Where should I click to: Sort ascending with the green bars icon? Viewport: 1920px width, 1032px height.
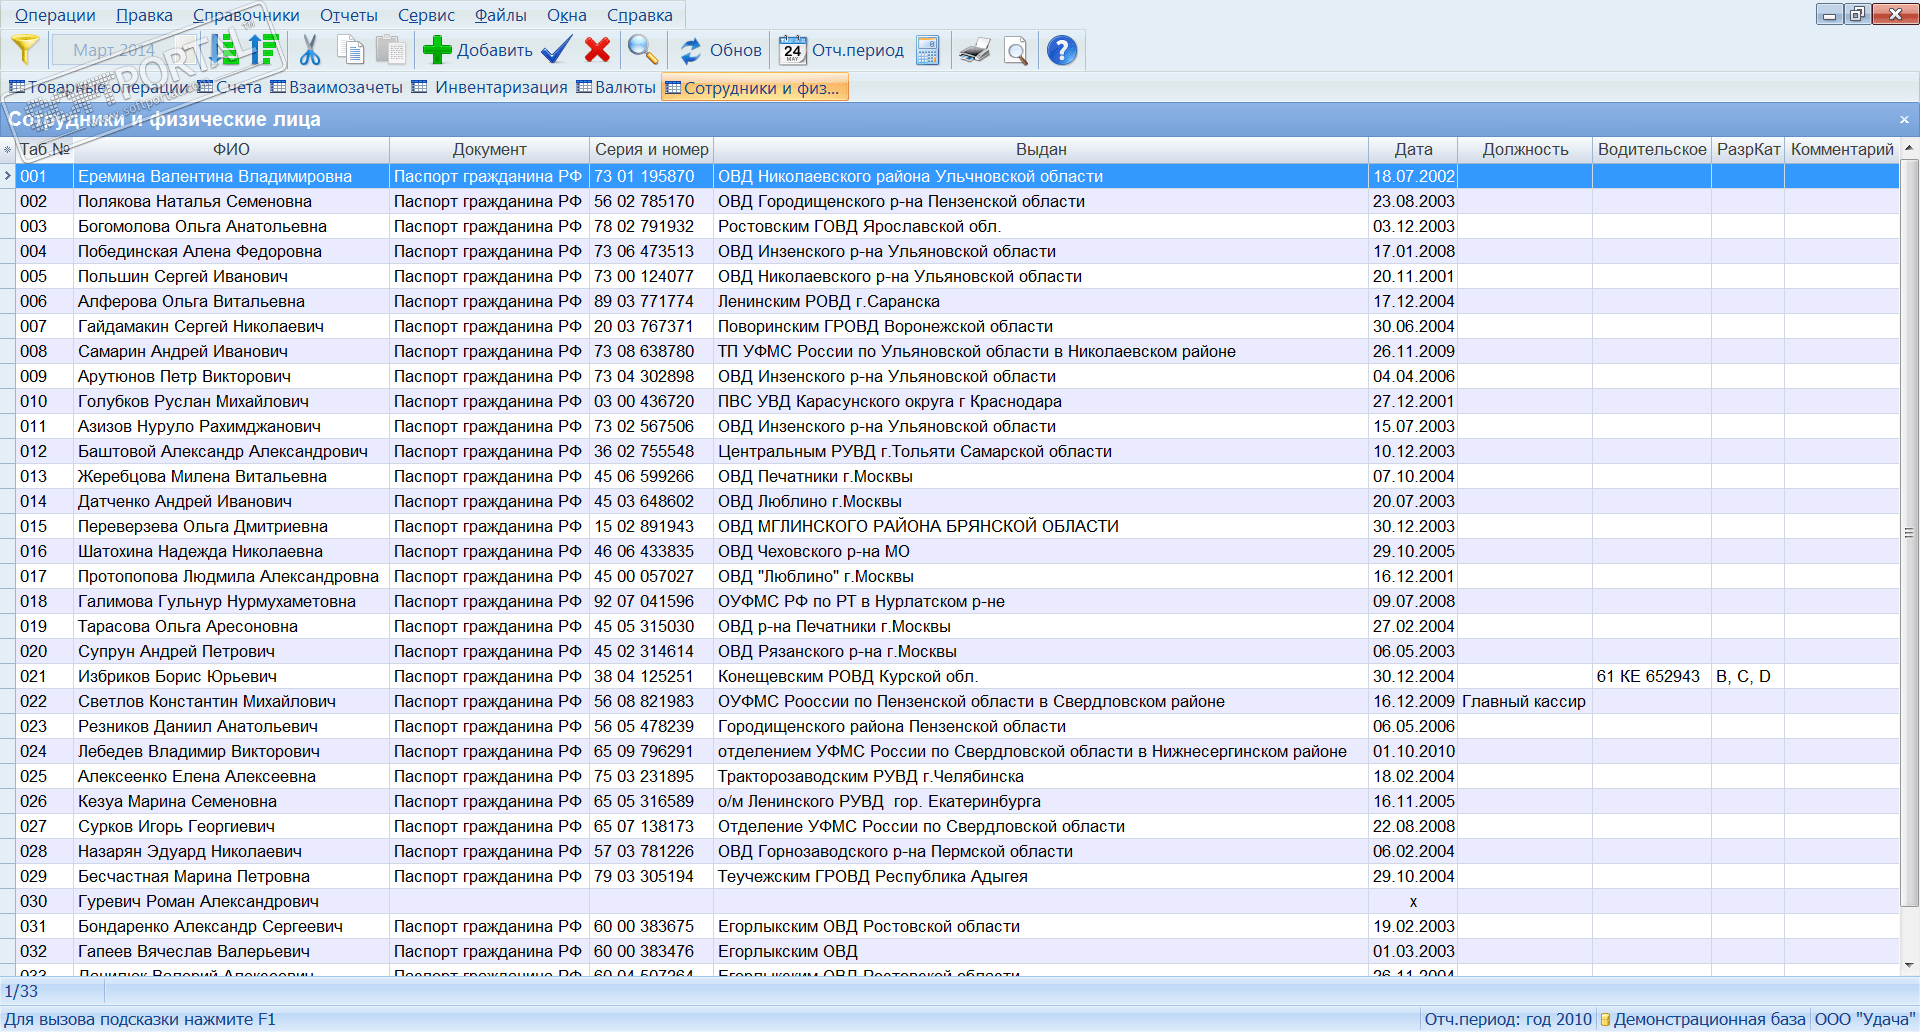[226, 50]
